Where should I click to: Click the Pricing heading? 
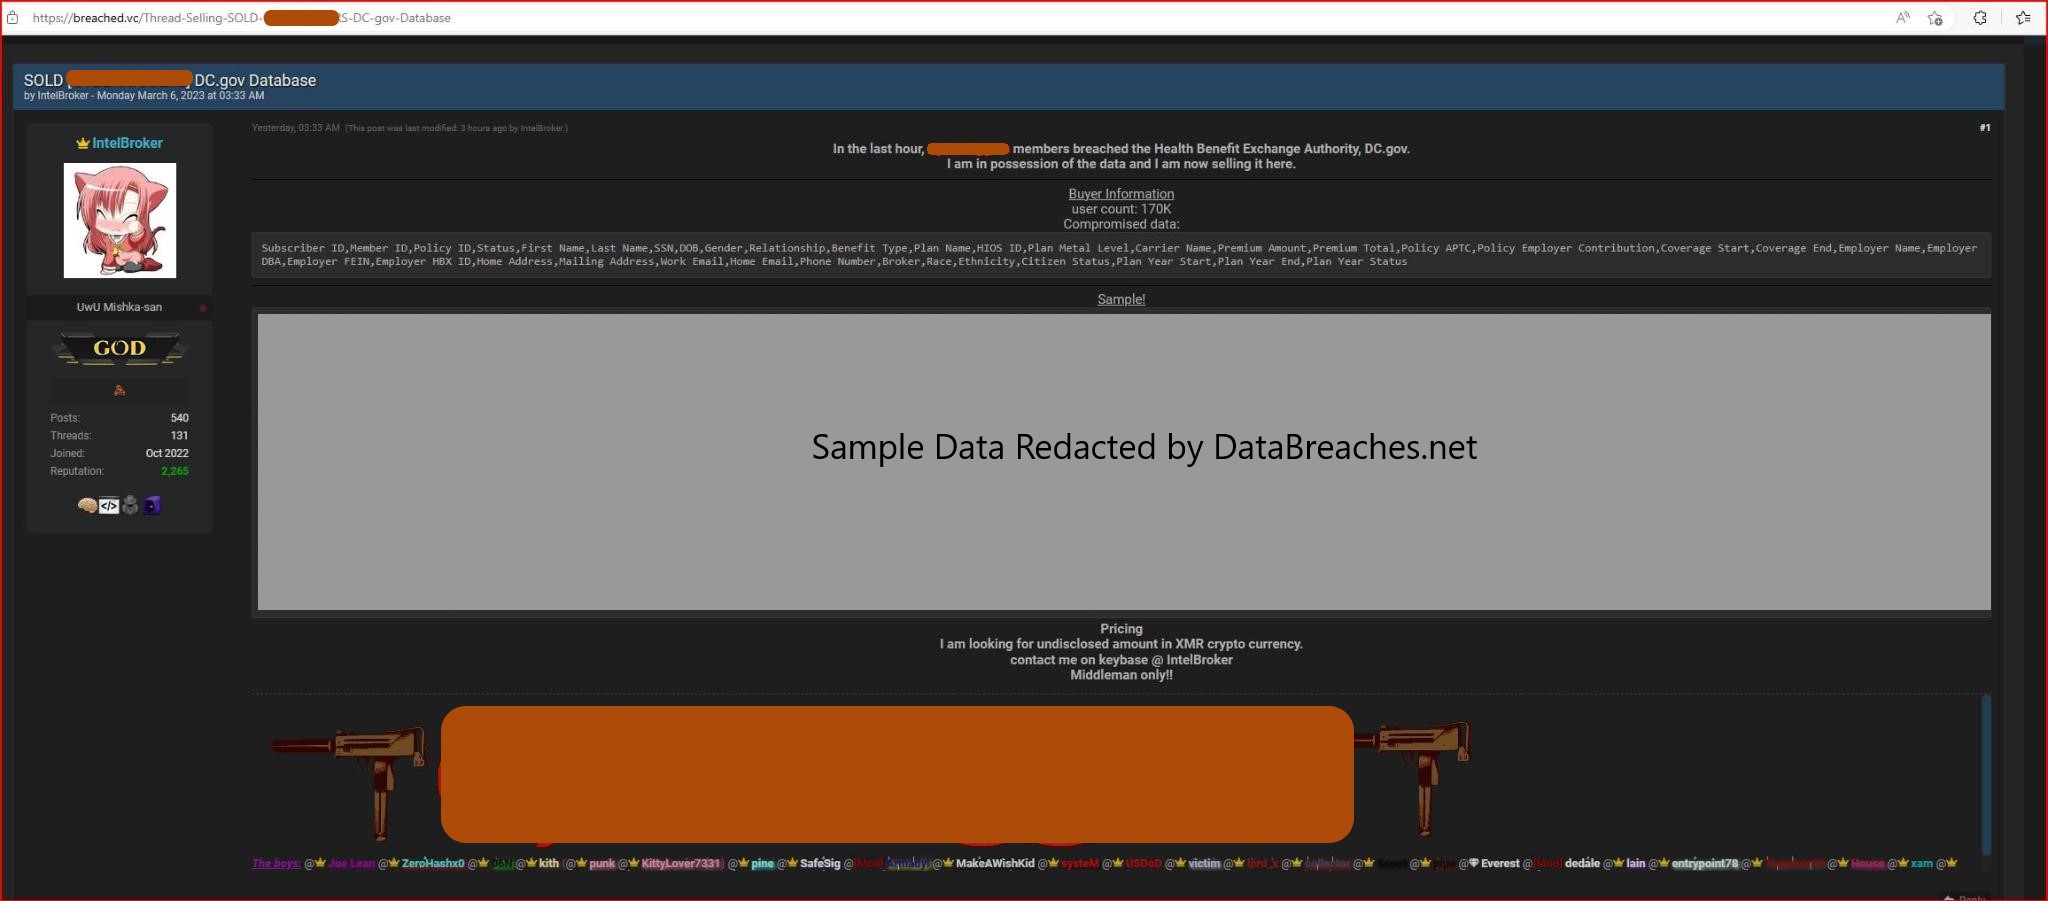pos(1121,629)
